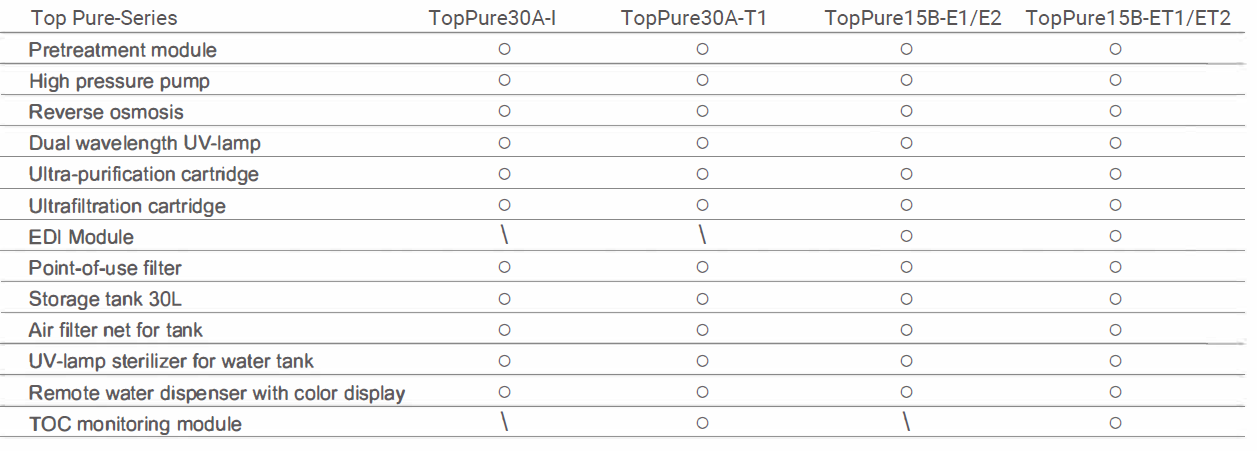This screenshot has height=451, width=1257.
Task: Click circle for TOC monitoring under TopPure15B-ET1/ET2
Action: point(1115,424)
